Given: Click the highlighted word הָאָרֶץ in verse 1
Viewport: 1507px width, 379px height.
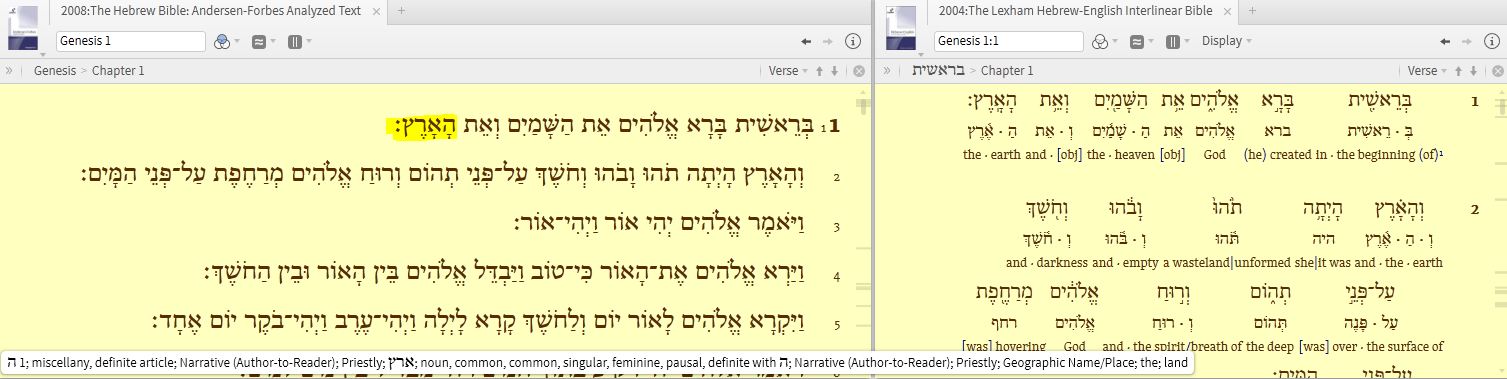Looking at the screenshot, I should tap(426, 127).
